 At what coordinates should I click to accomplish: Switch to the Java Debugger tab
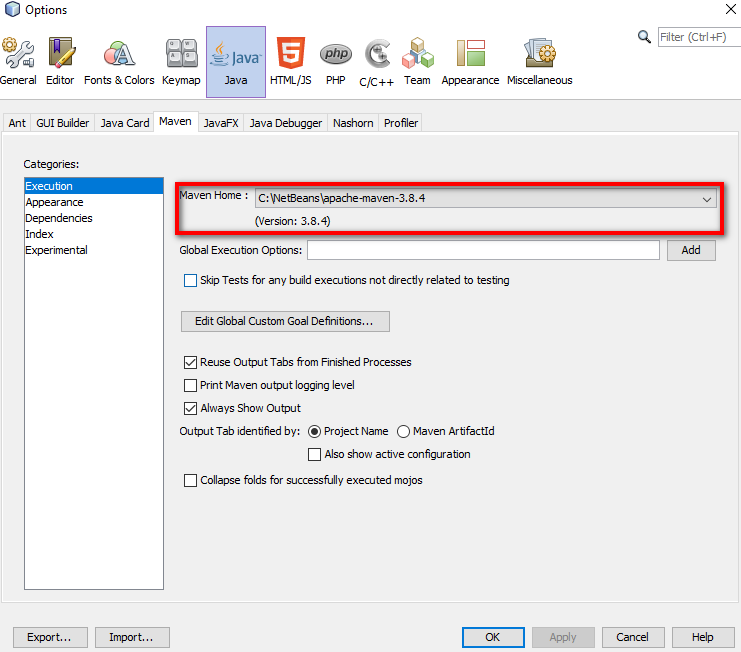click(286, 123)
